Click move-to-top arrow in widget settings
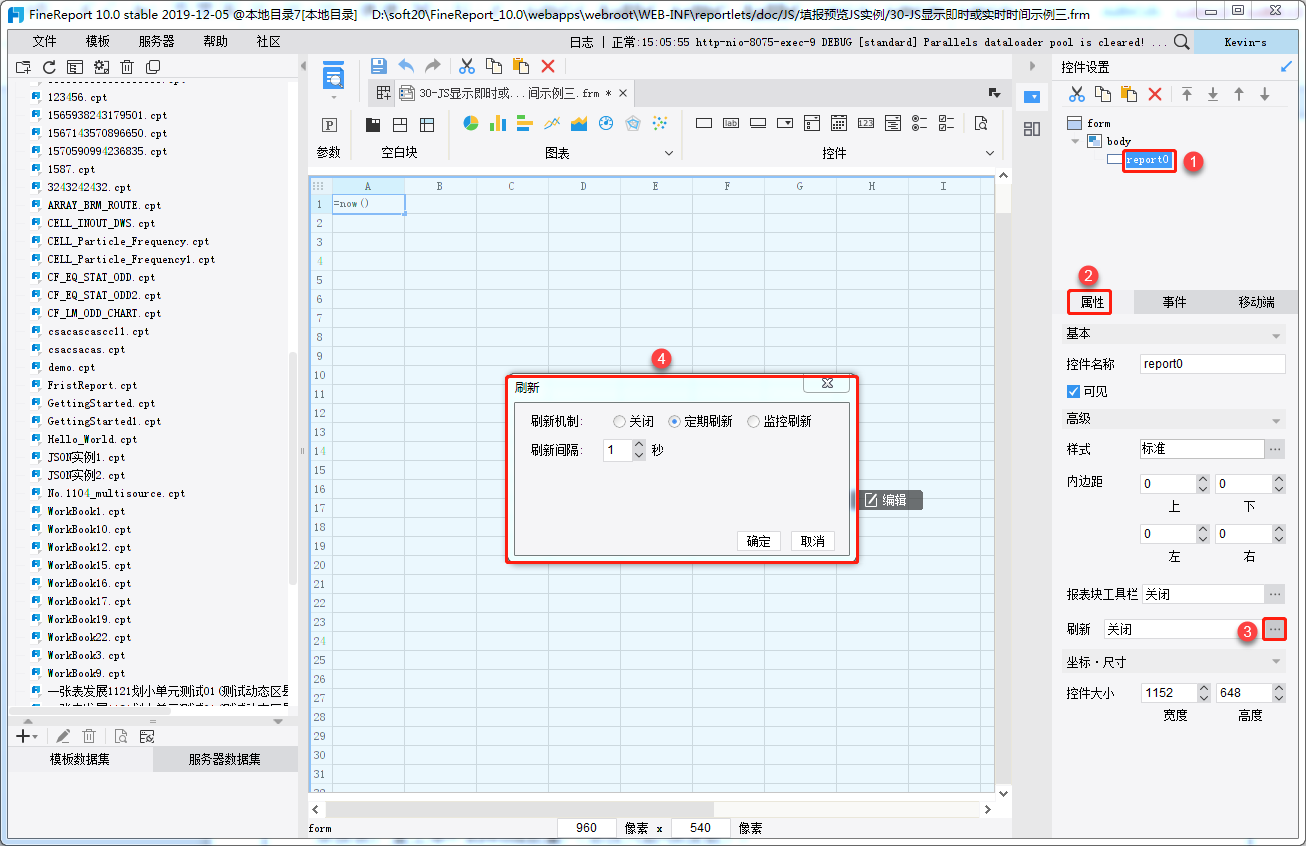Viewport: 1306px width, 846px height. point(1187,94)
